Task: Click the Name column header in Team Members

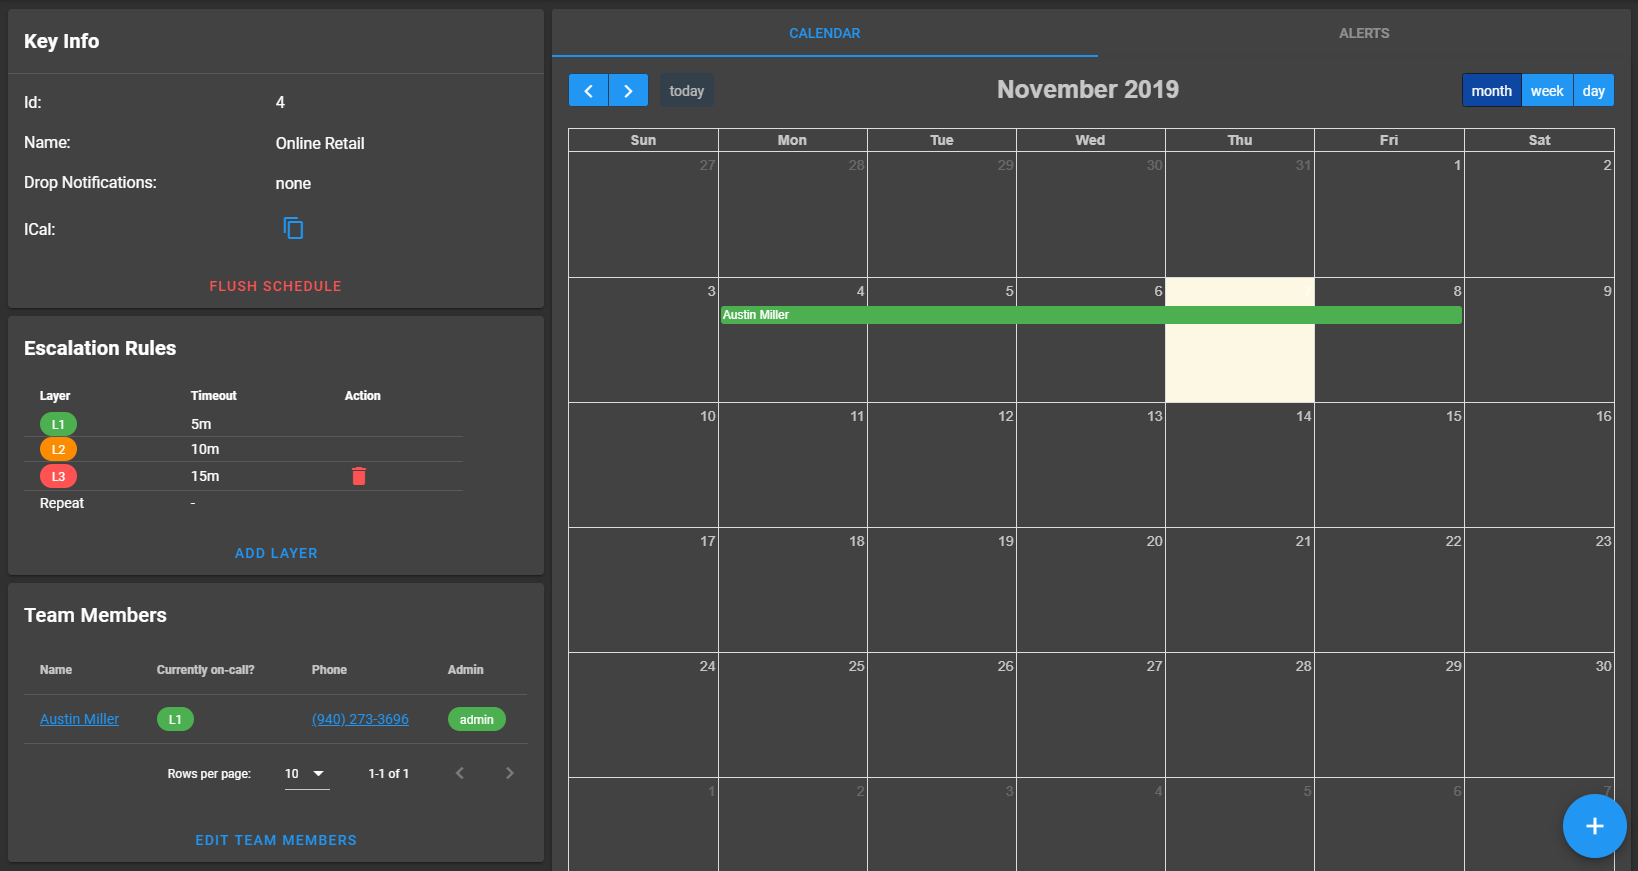Action: [x=56, y=670]
